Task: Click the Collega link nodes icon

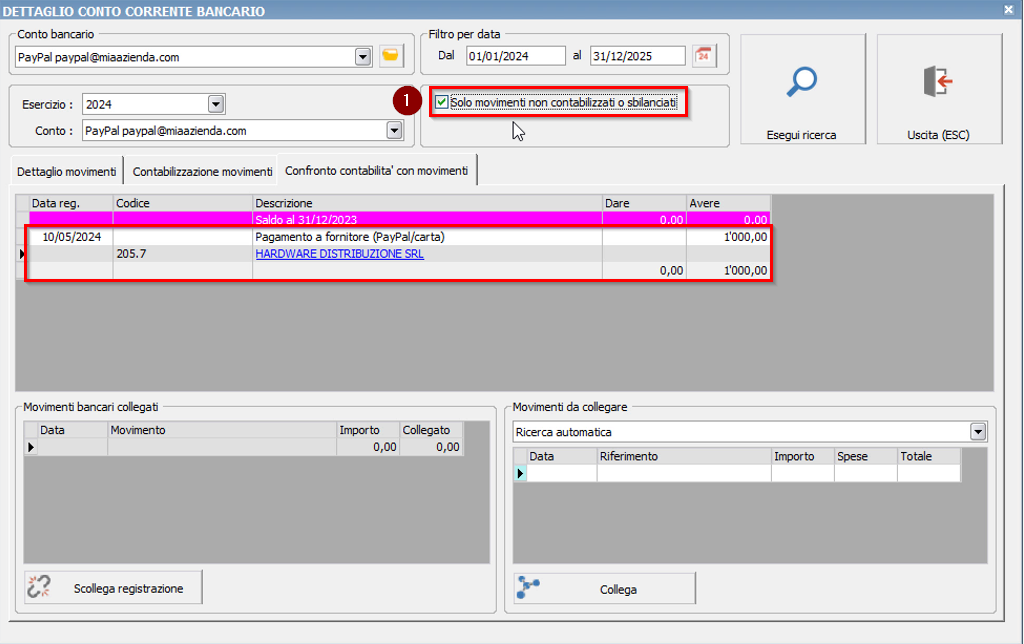Action: coord(529,589)
